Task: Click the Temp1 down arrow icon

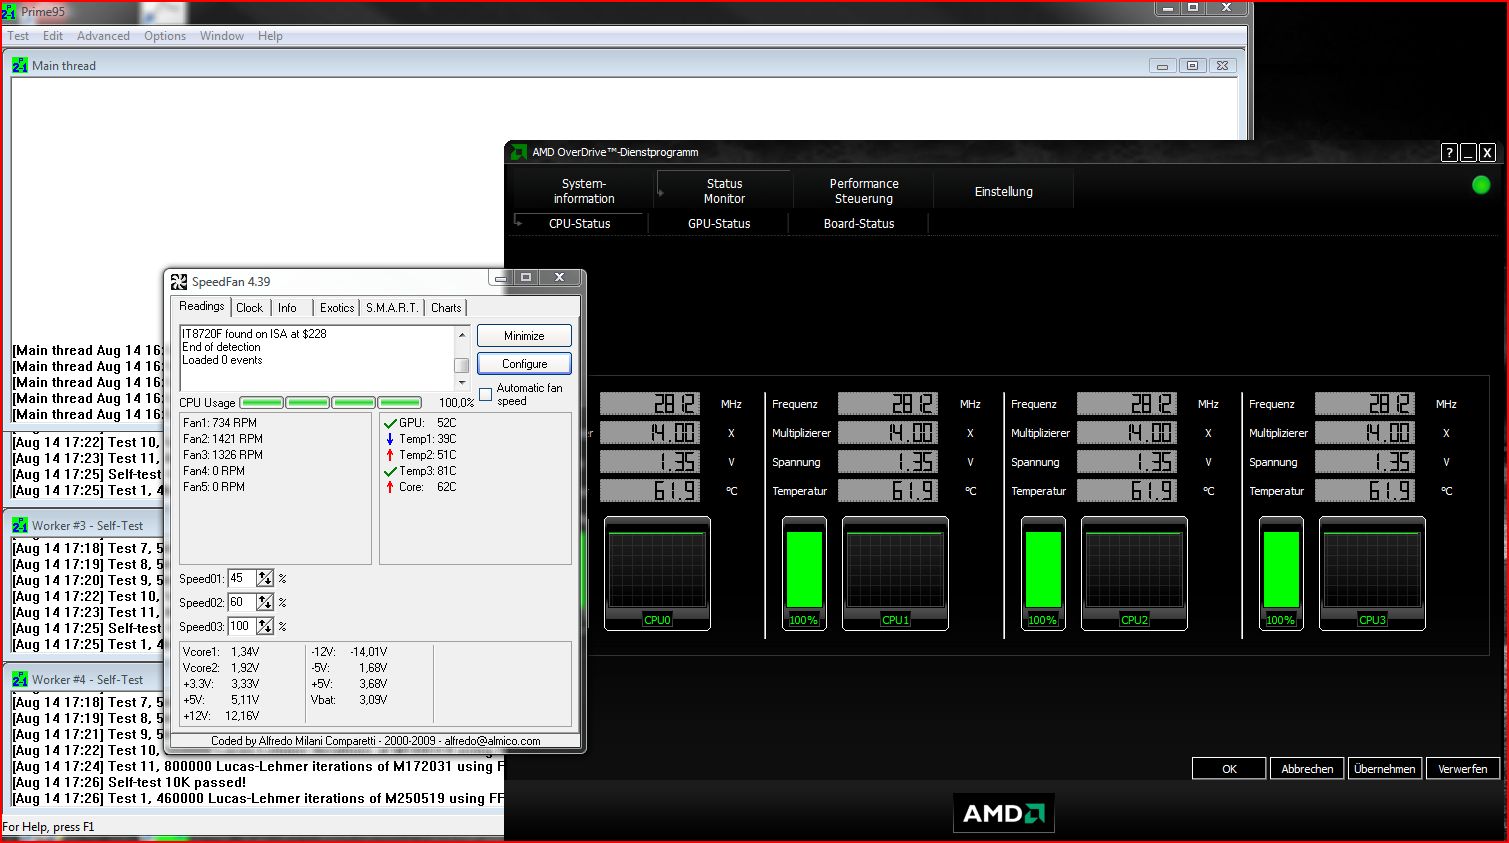Action: pos(390,439)
